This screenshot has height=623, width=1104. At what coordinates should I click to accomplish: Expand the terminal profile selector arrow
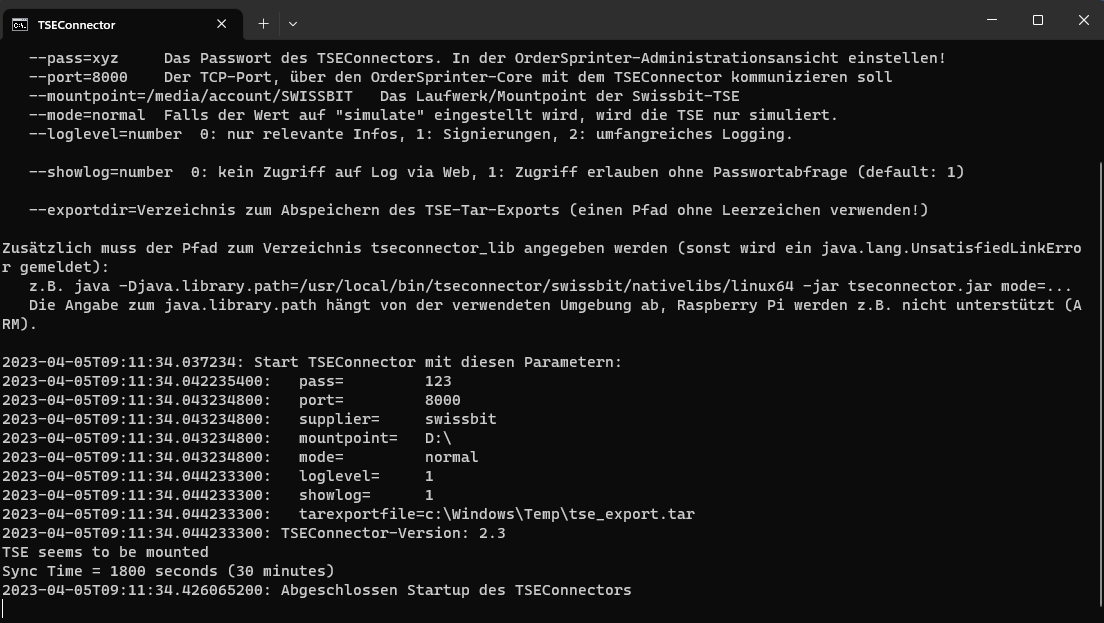point(291,23)
